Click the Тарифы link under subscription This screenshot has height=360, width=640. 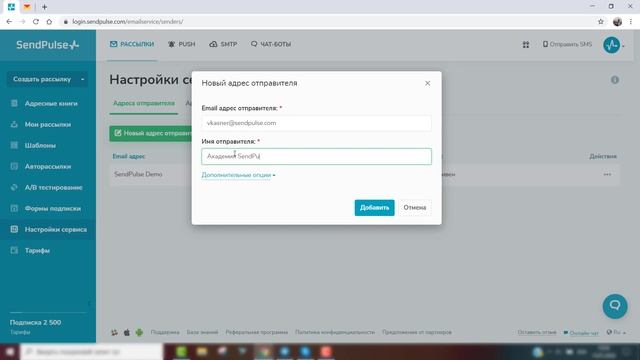click(20, 332)
